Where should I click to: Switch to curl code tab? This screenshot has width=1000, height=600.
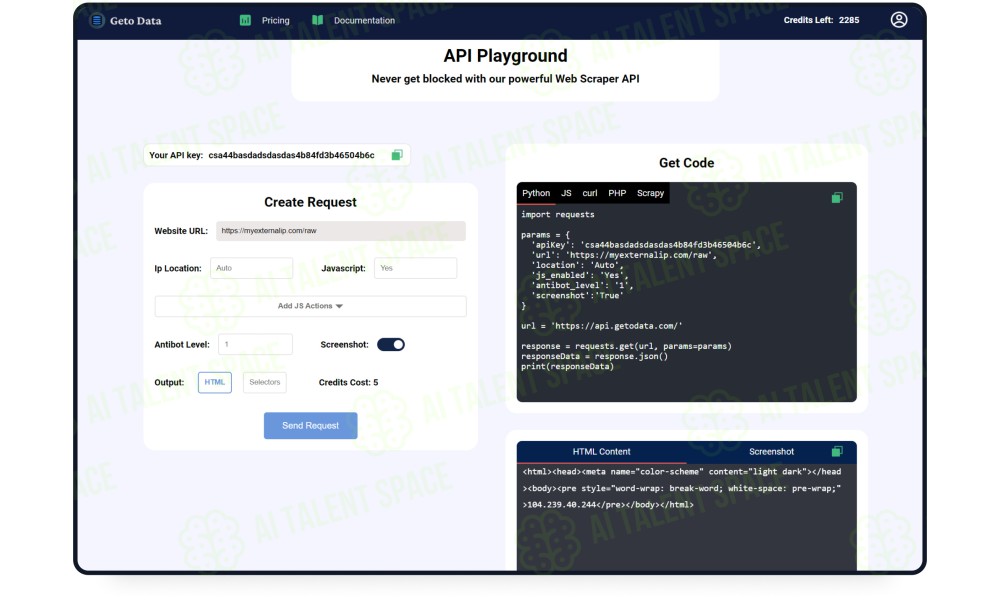point(590,193)
